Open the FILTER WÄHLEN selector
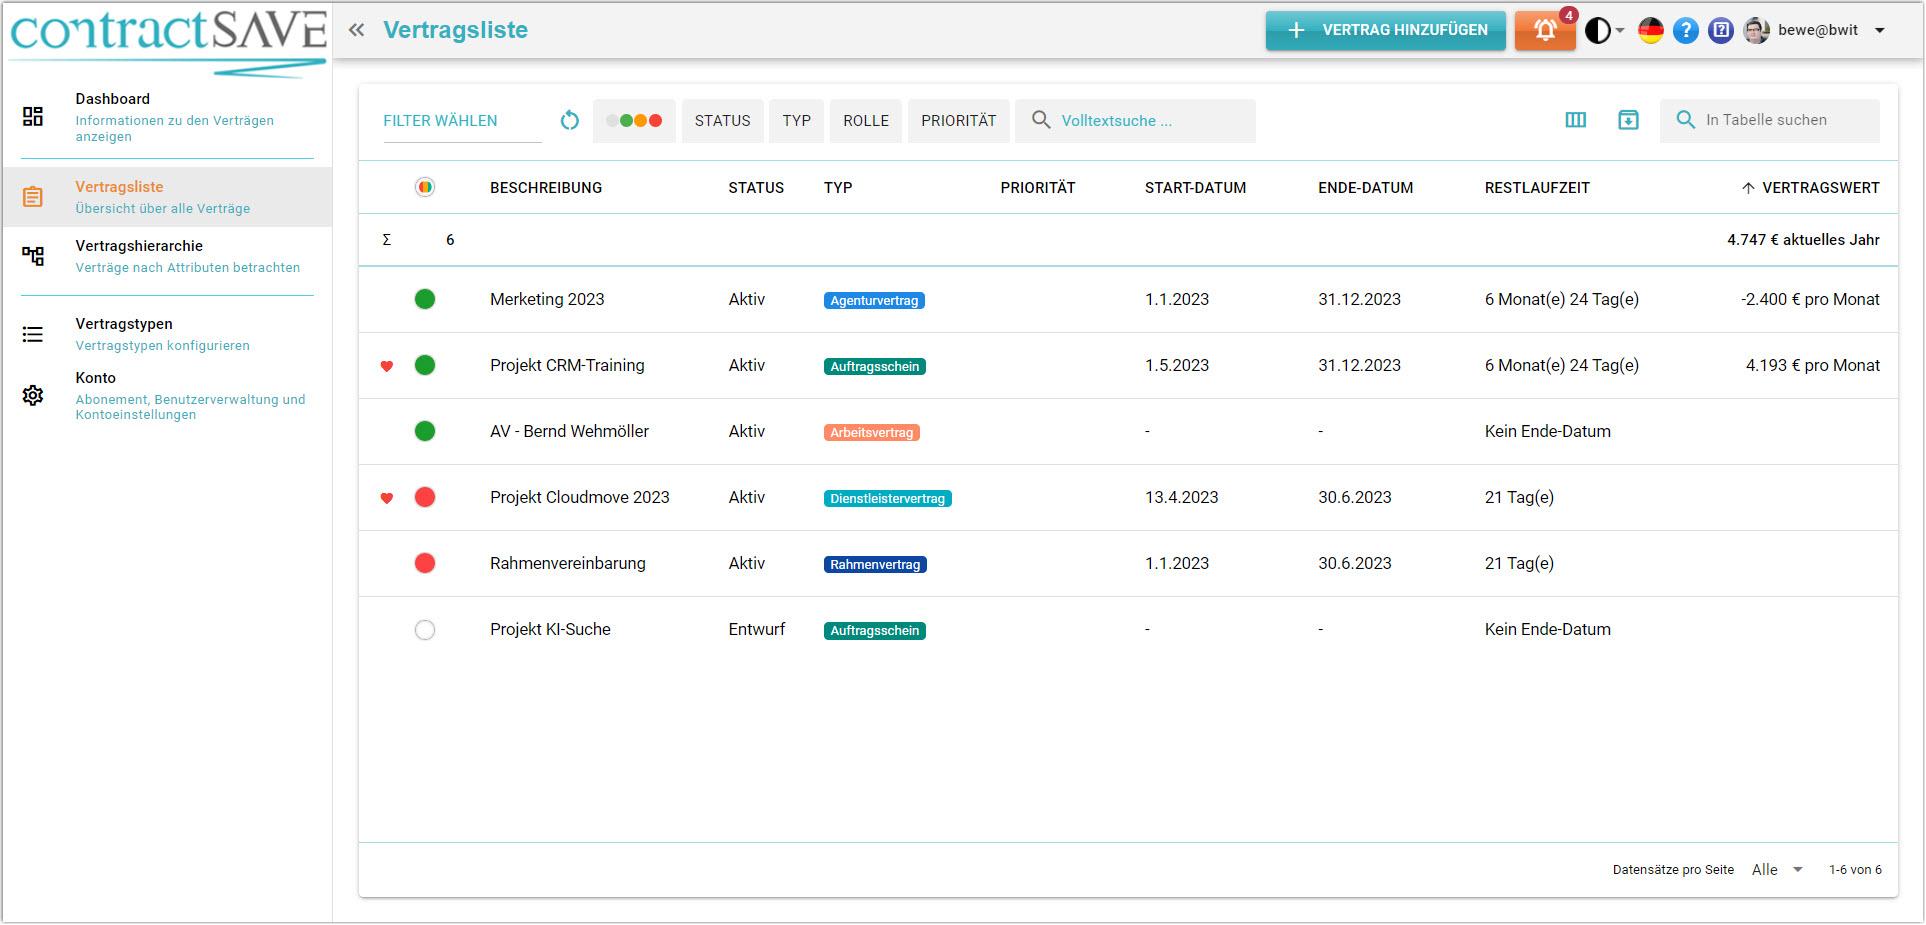Image resolution: width=1926 pixels, height=925 pixels. (x=462, y=121)
